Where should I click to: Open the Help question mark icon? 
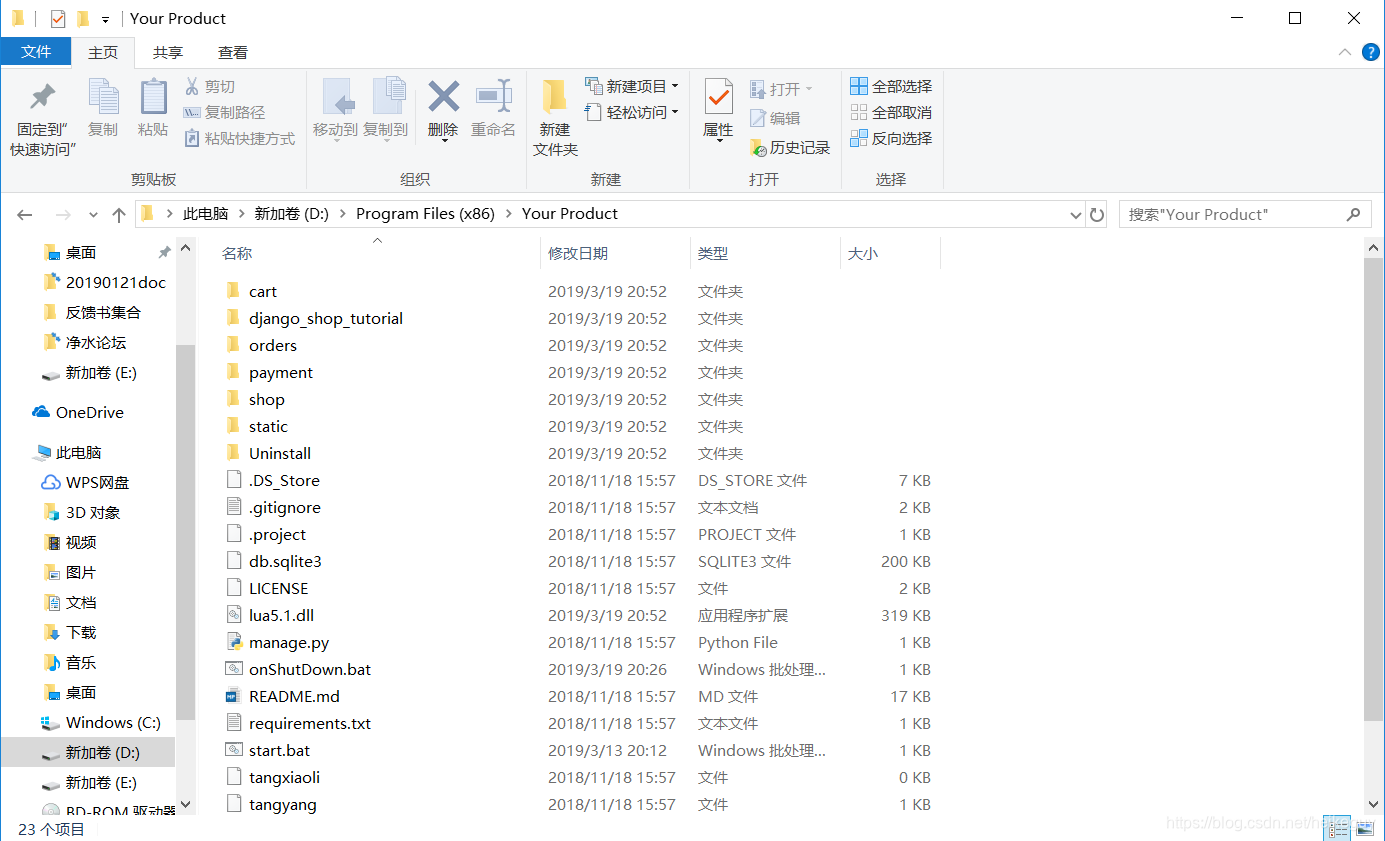tap(1369, 52)
